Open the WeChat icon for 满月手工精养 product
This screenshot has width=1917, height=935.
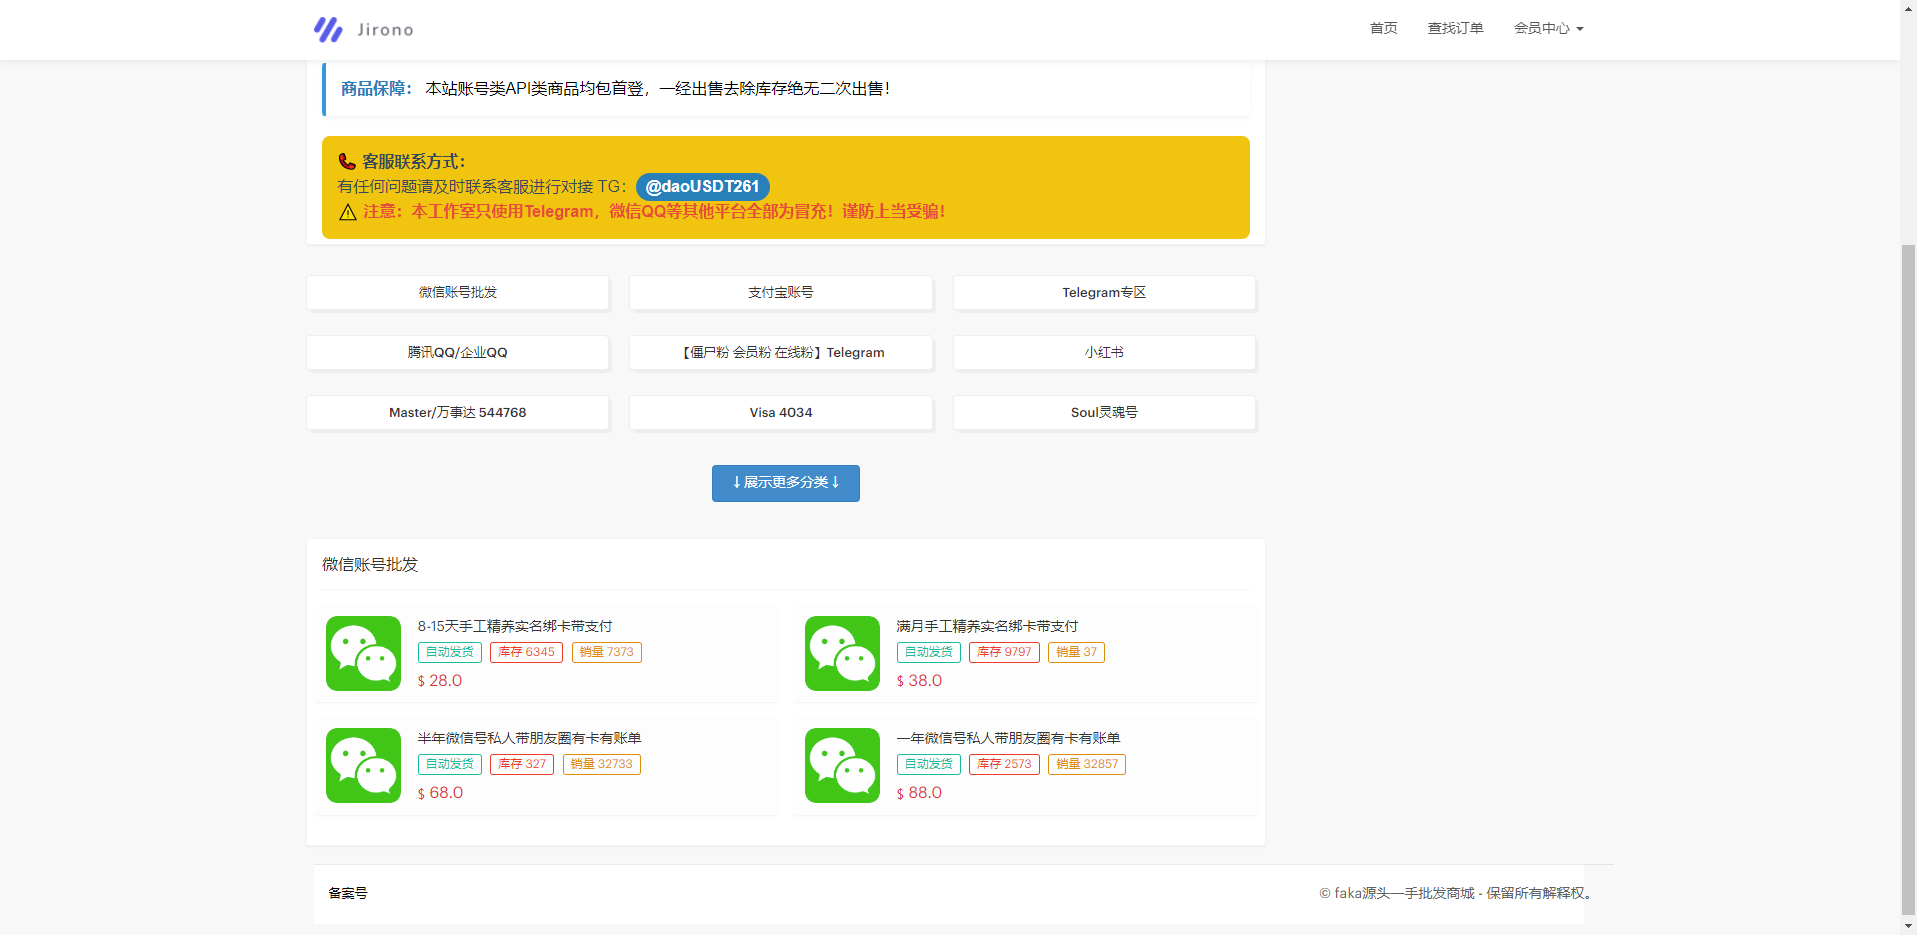[842, 653]
